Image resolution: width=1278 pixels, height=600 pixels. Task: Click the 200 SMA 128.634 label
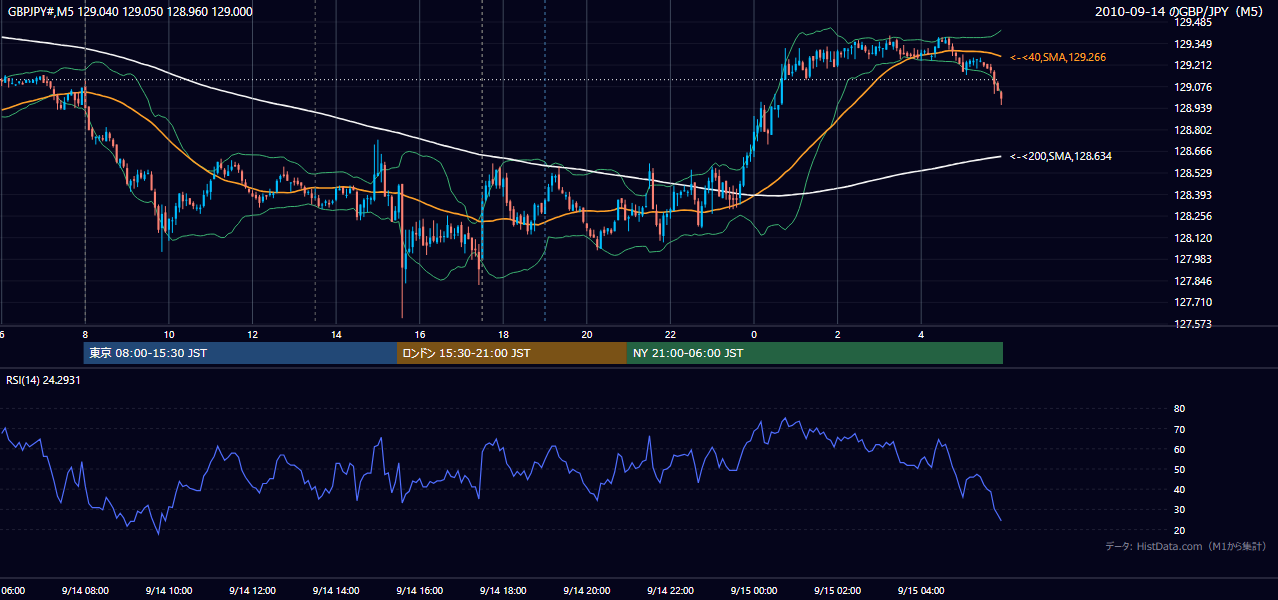pyautogui.click(x=1061, y=156)
